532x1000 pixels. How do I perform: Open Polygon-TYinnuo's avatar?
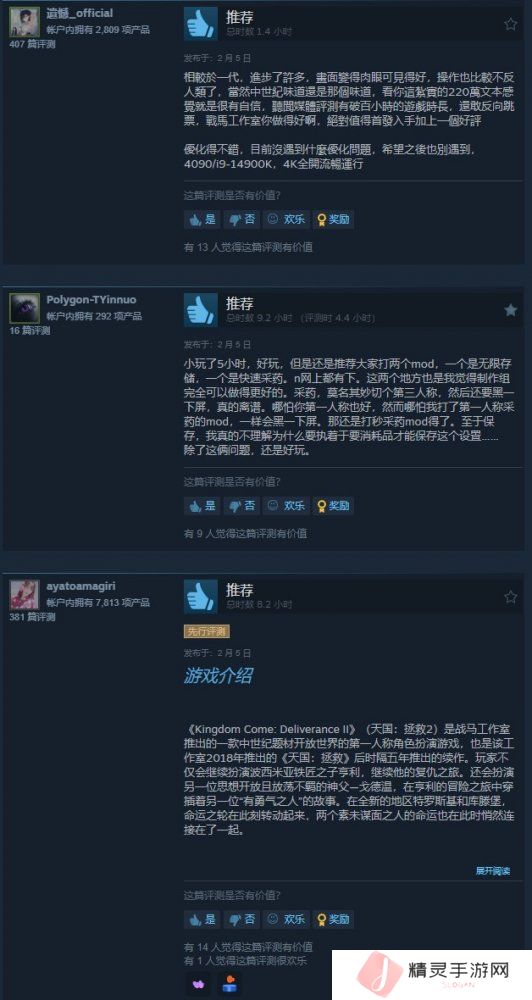point(26,309)
